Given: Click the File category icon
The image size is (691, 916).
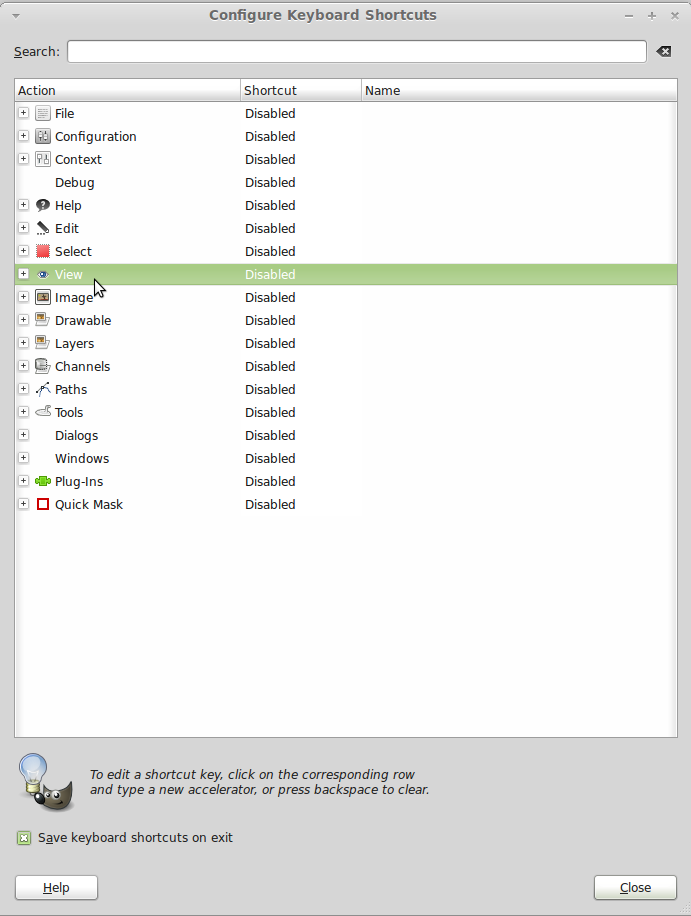Looking at the screenshot, I should click(43, 113).
